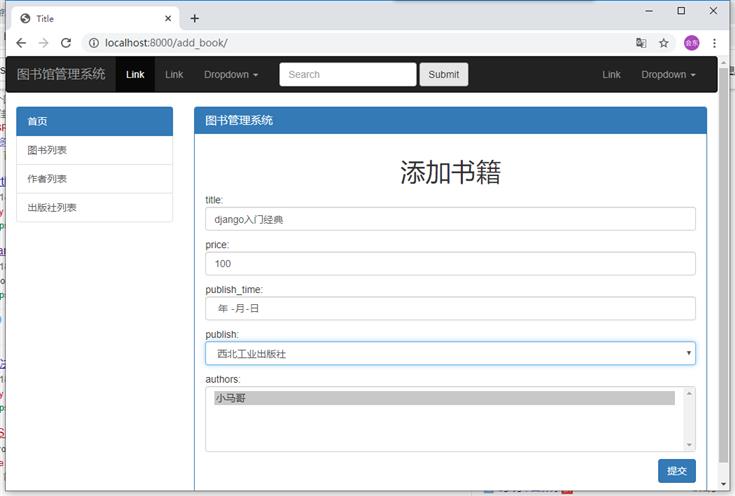Image resolution: width=735 pixels, height=496 pixels.
Task: Reload the page with refresh icon
Action: 66,43
